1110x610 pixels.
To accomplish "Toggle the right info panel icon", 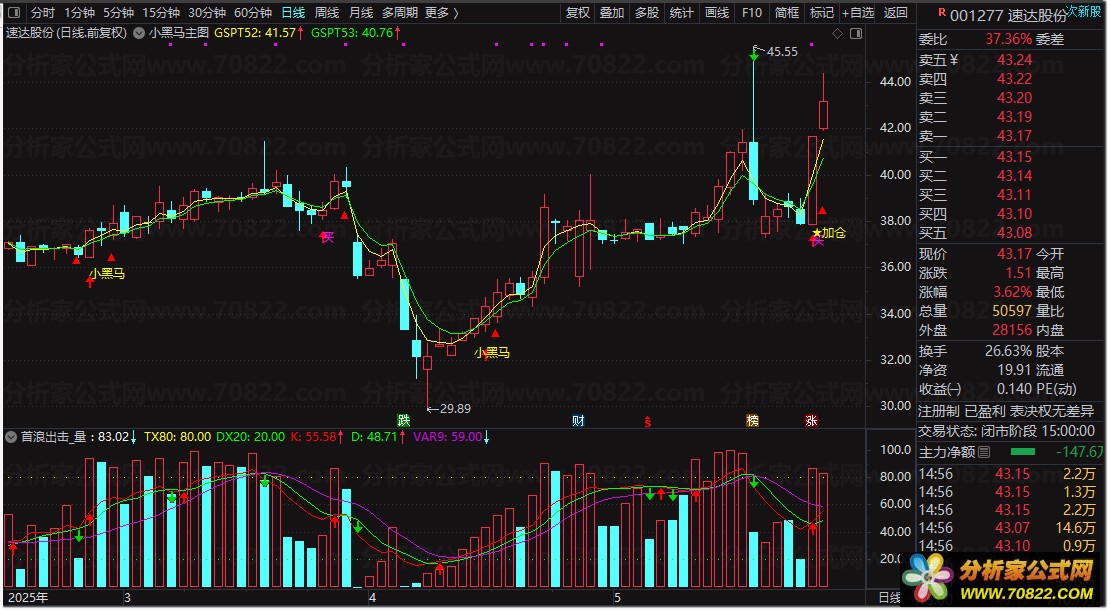I will tap(856, 33).
